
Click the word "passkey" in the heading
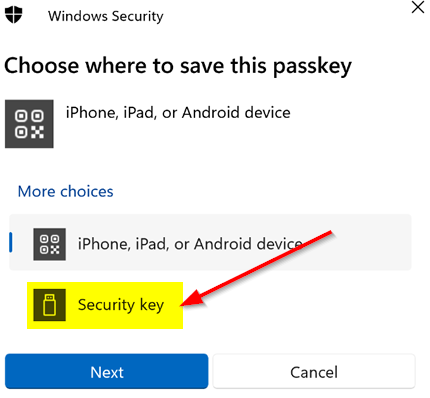coord(313,67)
